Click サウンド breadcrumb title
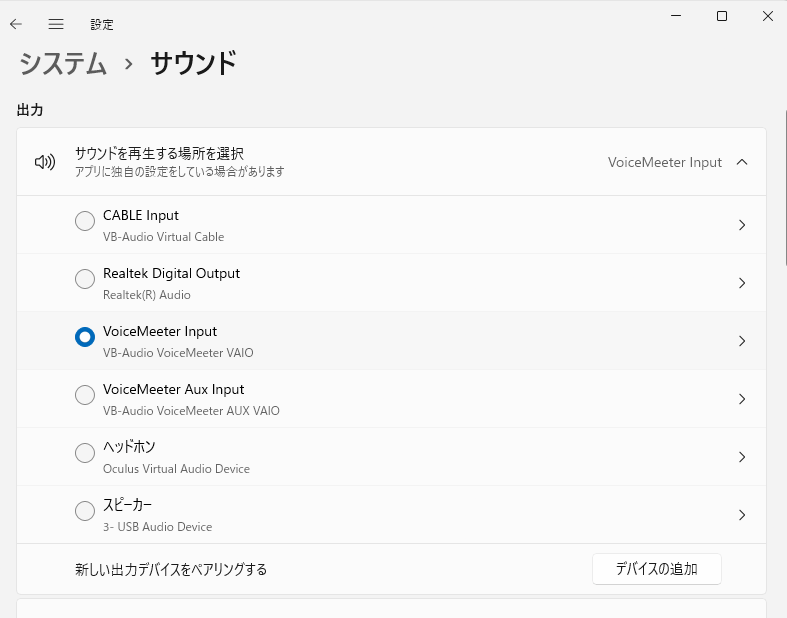This screenshot has height=618, width=787. [x=193, y=63]
